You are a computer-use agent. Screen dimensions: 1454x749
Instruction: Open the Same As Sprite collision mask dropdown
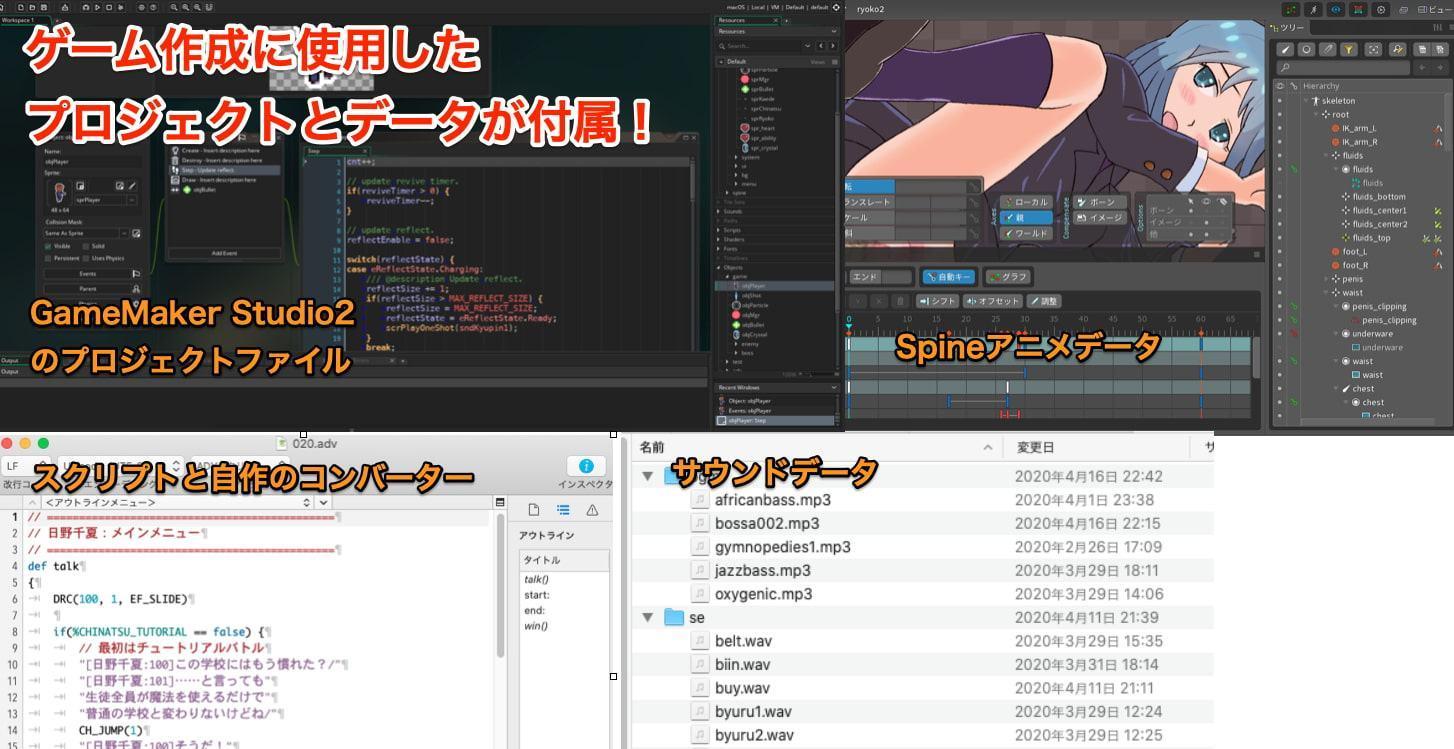[x=85, y=233]
